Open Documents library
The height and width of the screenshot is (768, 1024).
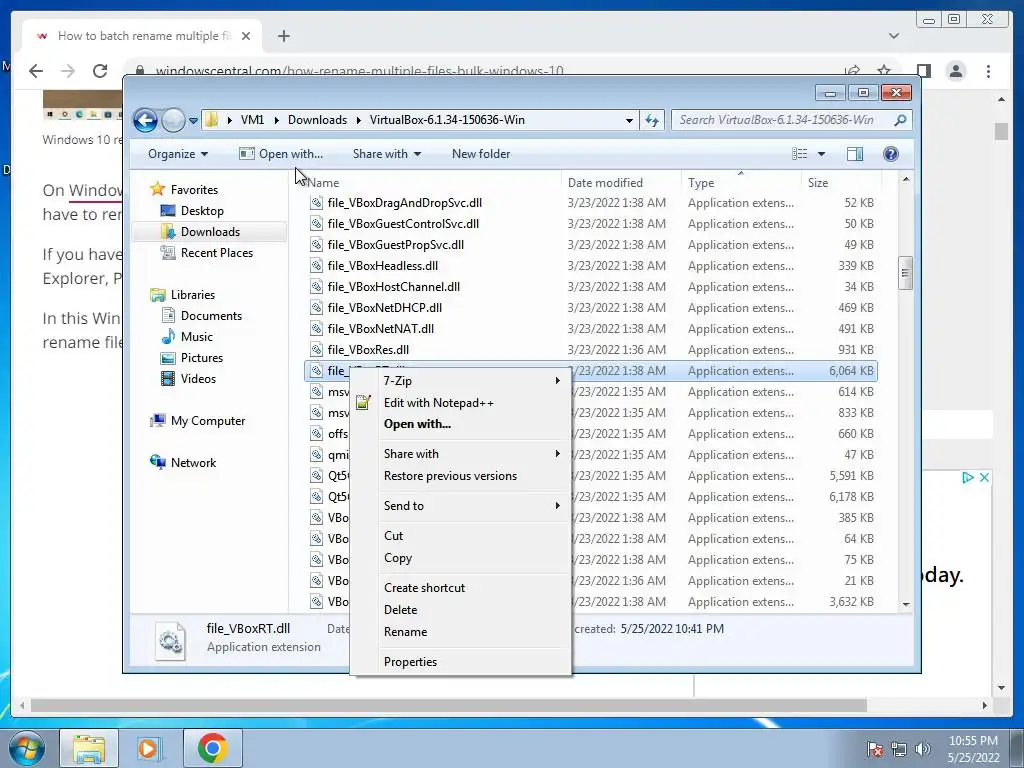211,316
